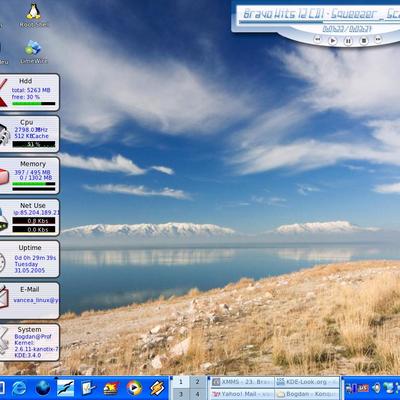Click the red Hdd widget icon

[x=3, y=93]
